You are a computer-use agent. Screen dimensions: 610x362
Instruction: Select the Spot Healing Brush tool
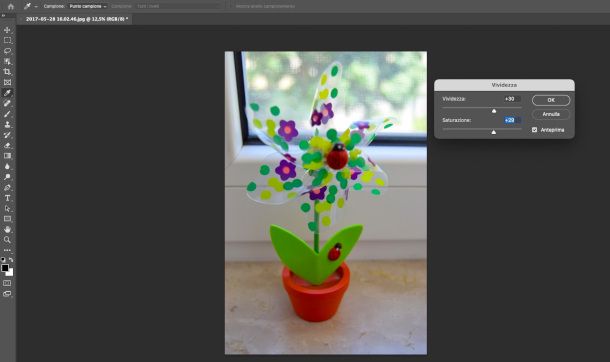pos(7,103)
